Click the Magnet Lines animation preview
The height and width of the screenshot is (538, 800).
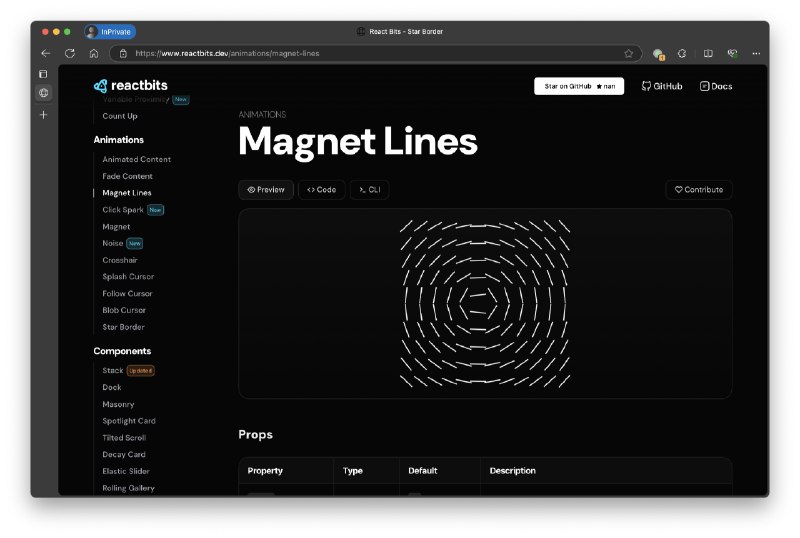coord(485,303)
